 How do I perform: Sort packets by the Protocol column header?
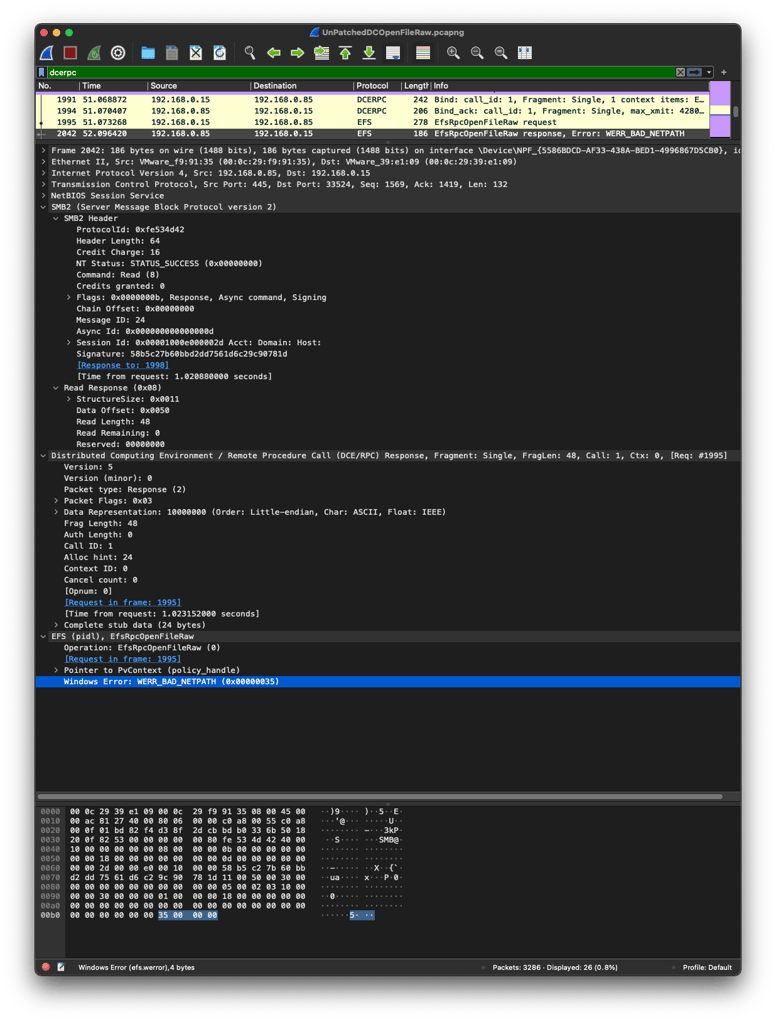(372, 86)
